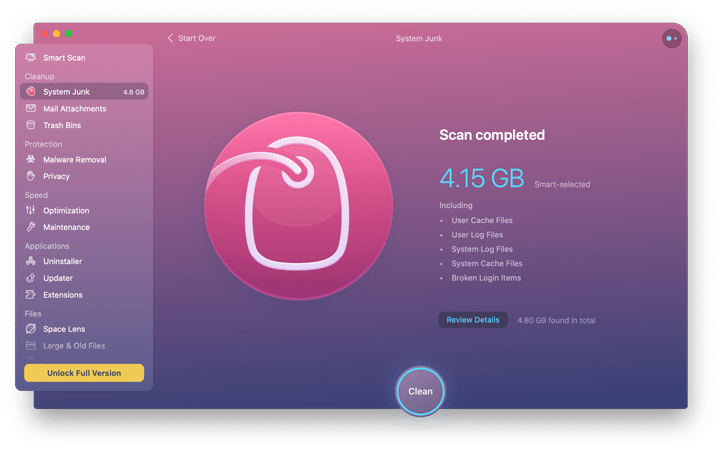721x453 pixels.
Task: Click the Trash Bins bucket icon
Action: [x=31, y=125]
